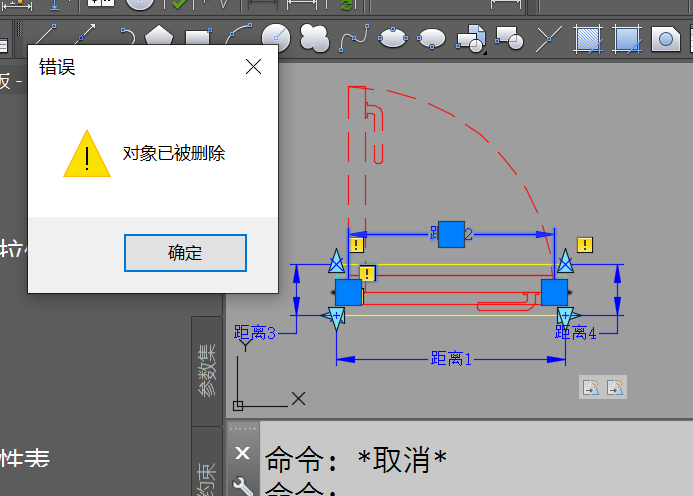Open command line wrench settings
The height and width of the screenshot is (496, 693).
[242, 486]
